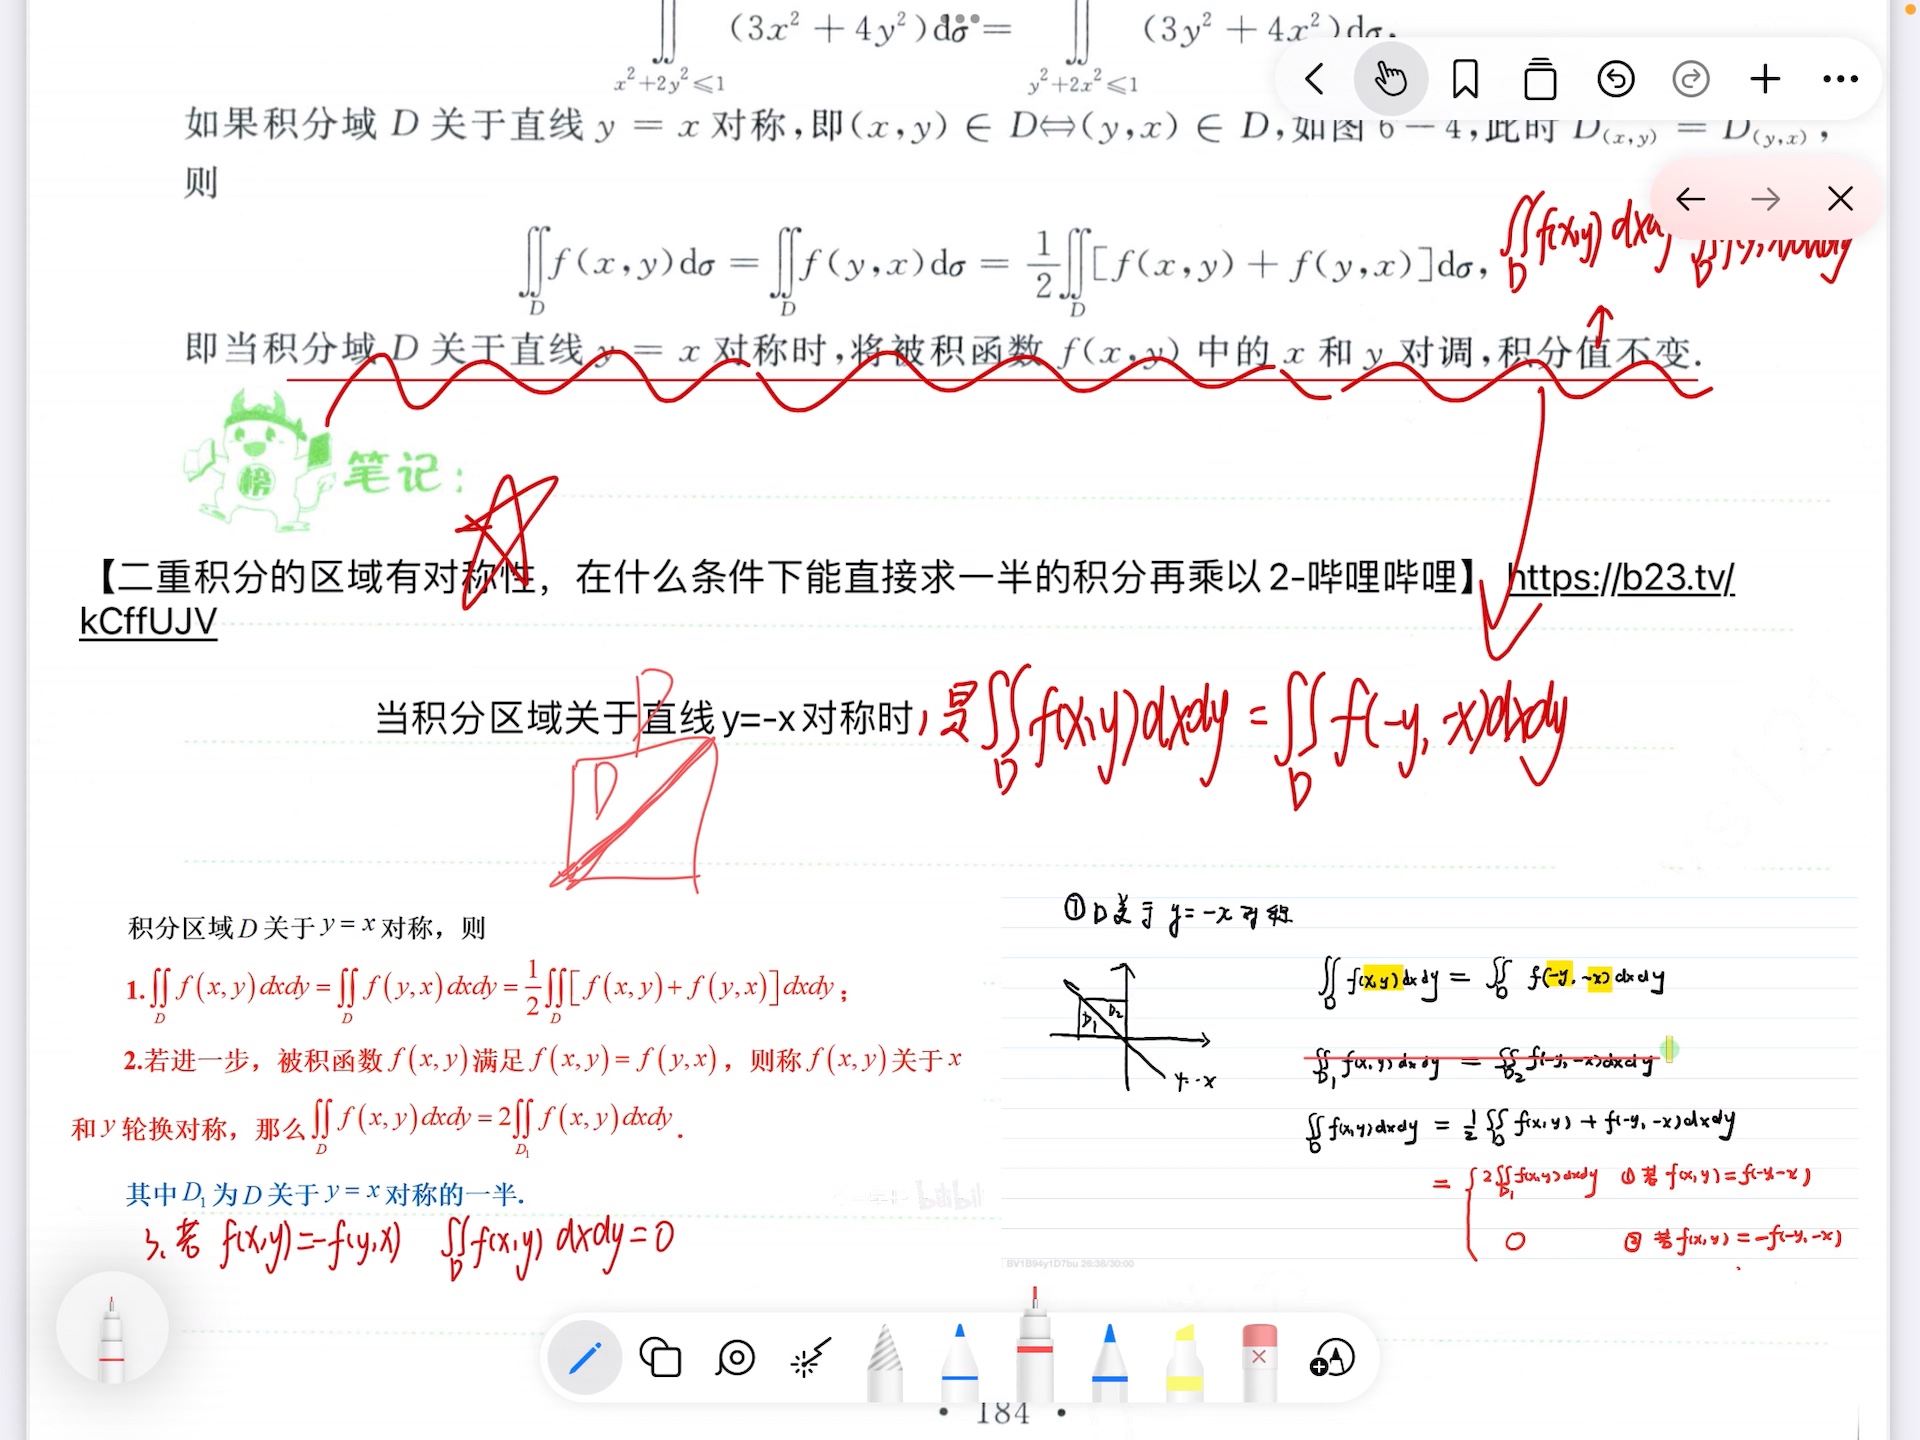Tap text 积分区域D关于y=x对称，则
Viewport: 1920px width, 1440px height.
pos(306,927)
